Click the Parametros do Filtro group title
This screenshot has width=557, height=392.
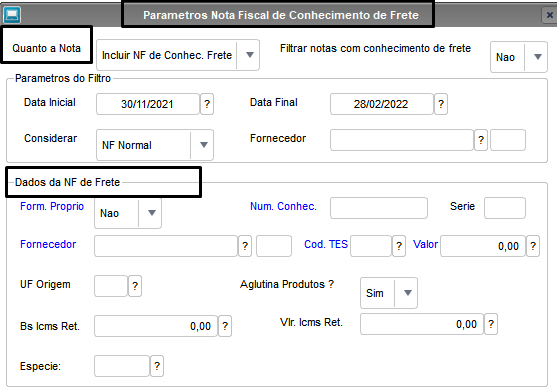click(x=63, y=78)
